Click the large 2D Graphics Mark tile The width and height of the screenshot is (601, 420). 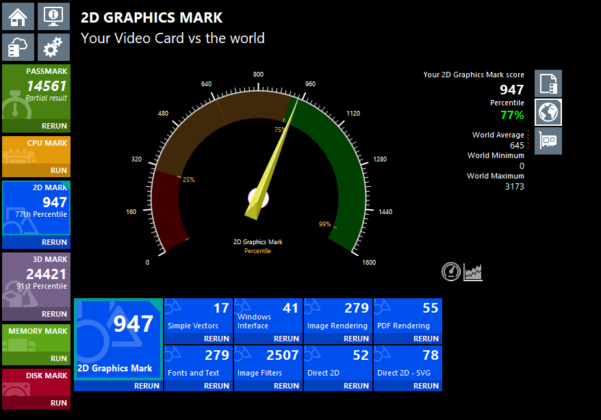pos(118,338)
